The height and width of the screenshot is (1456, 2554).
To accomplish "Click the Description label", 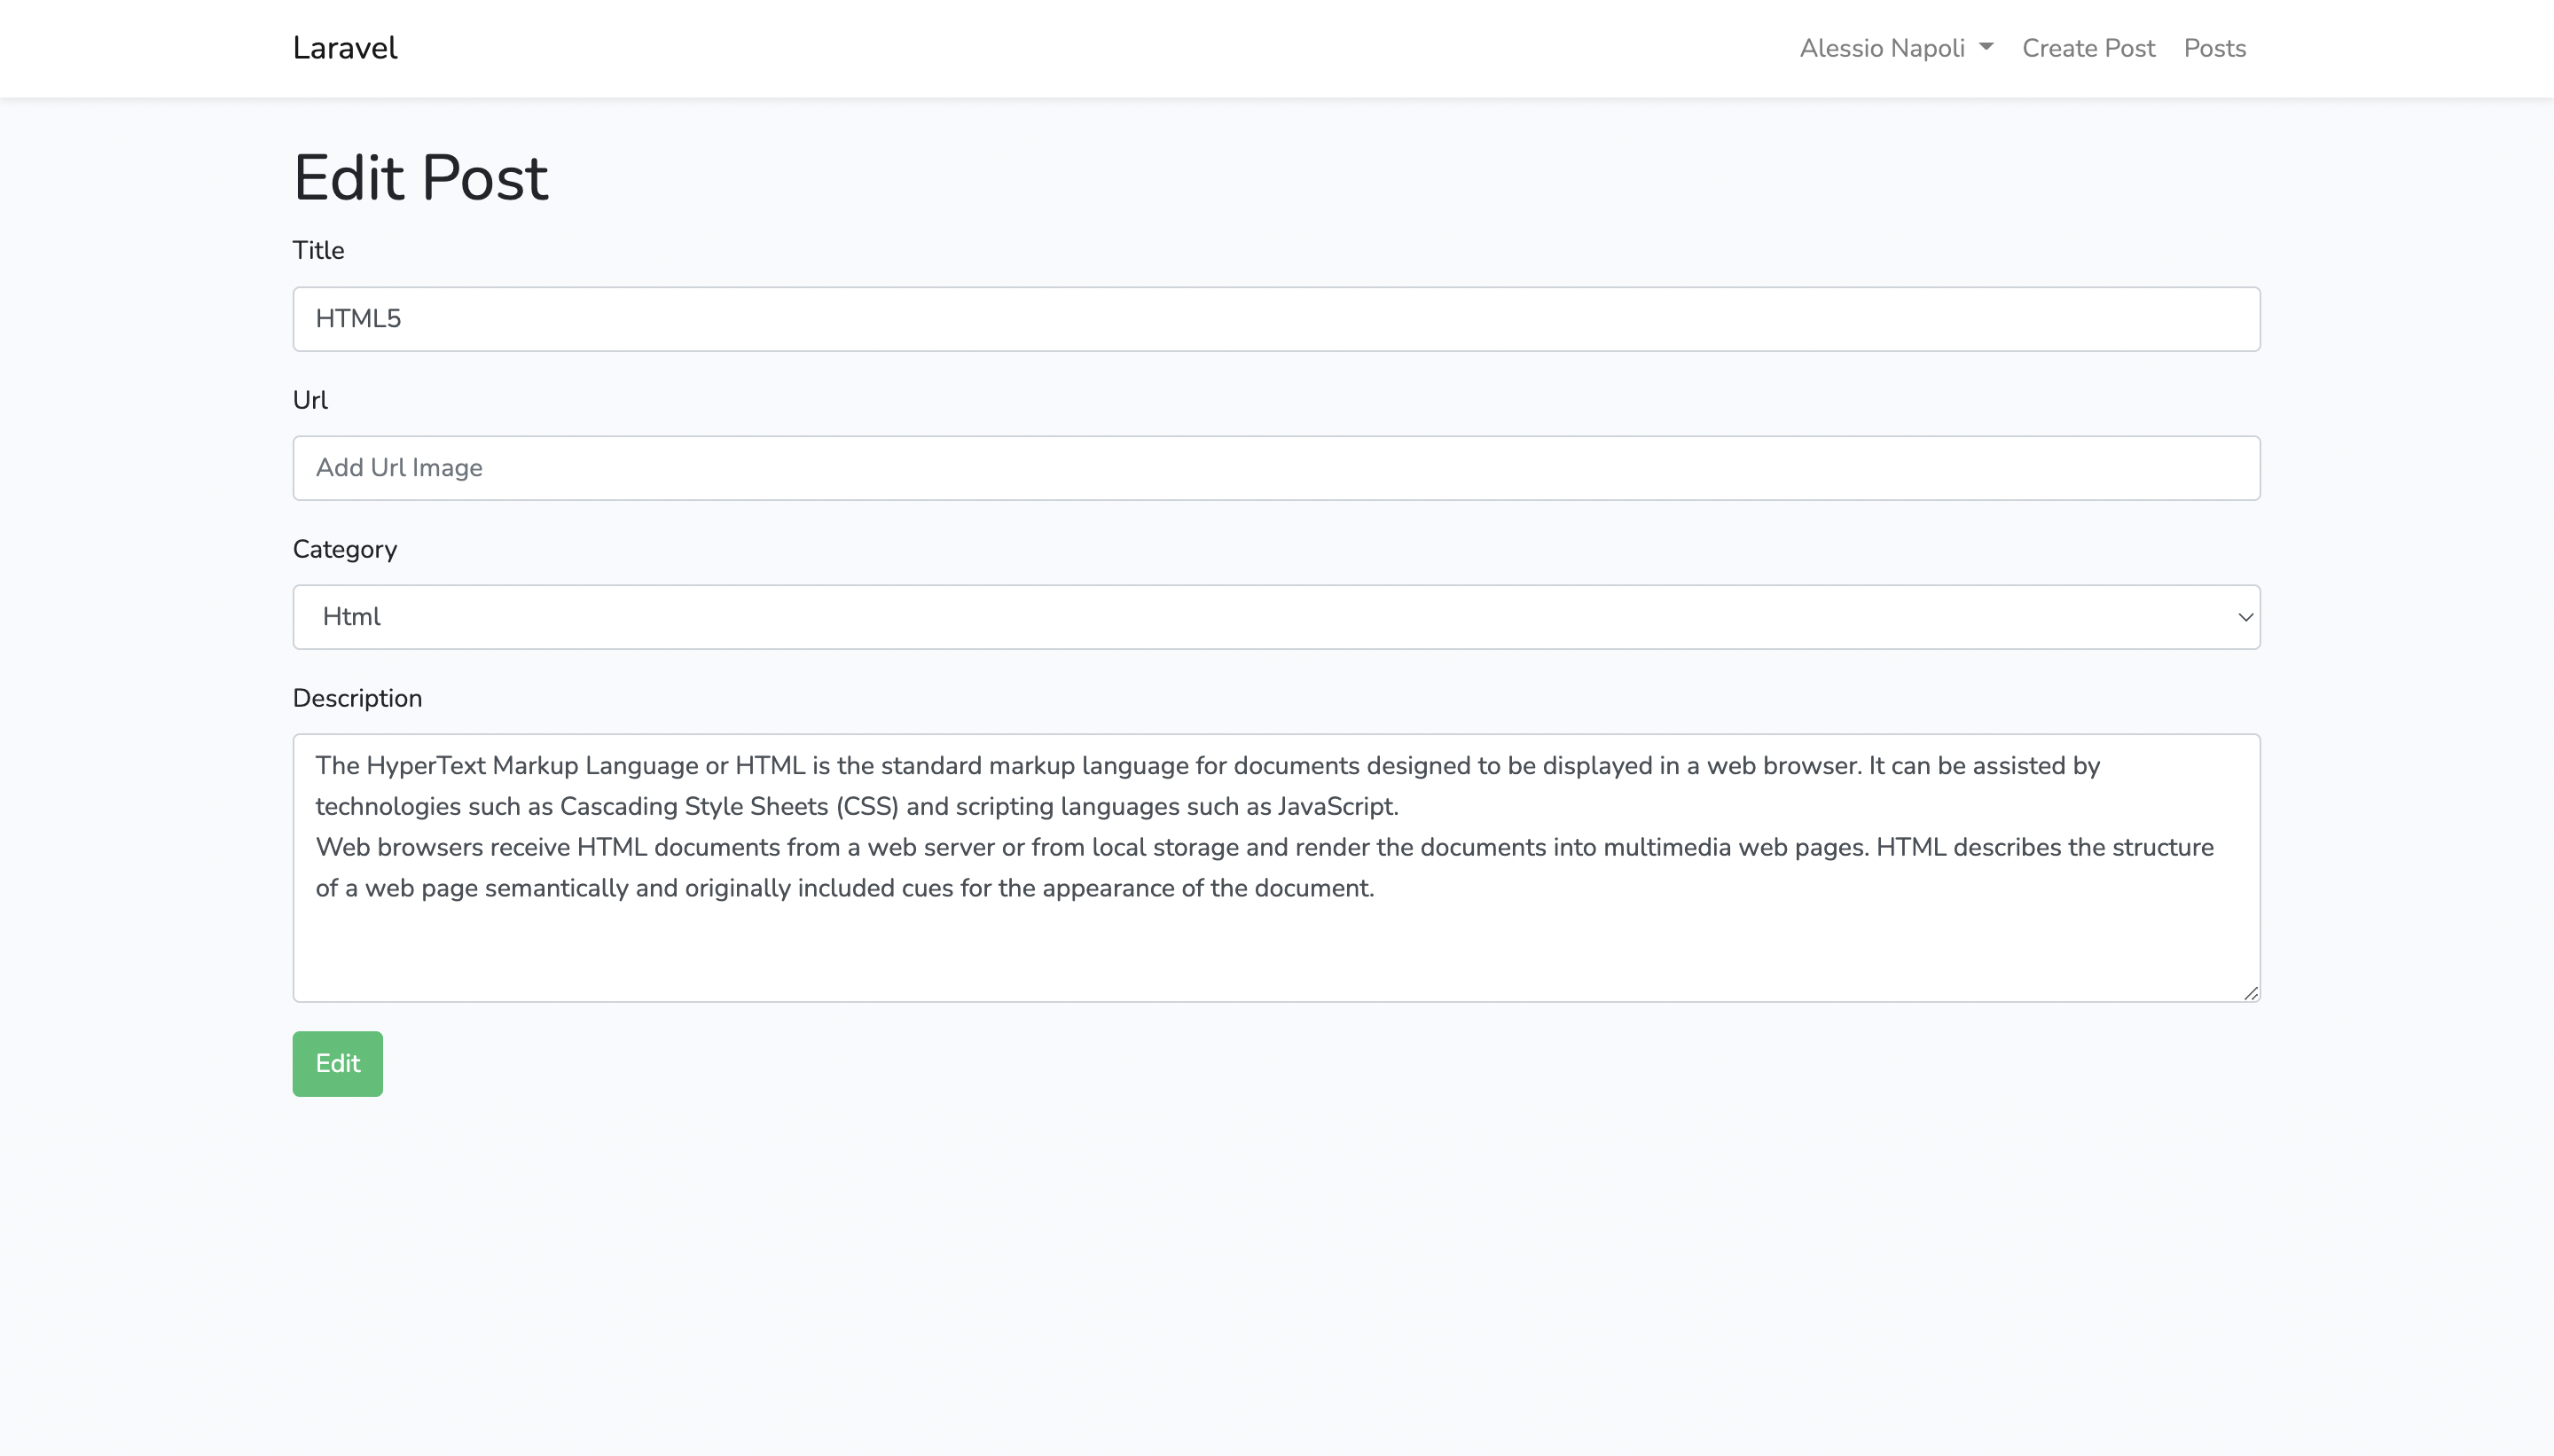I will click(357, 697).
